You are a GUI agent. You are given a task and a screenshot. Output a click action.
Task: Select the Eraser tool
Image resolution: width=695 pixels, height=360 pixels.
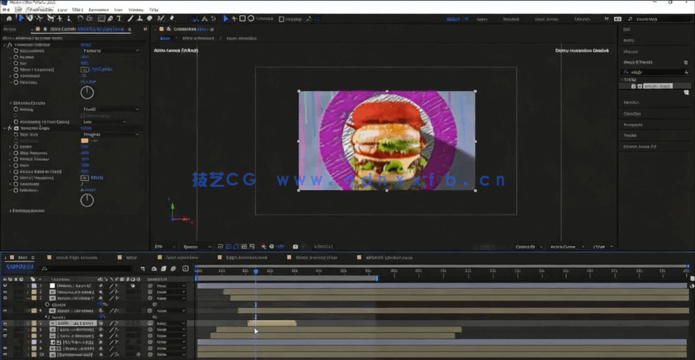[149, 19]
